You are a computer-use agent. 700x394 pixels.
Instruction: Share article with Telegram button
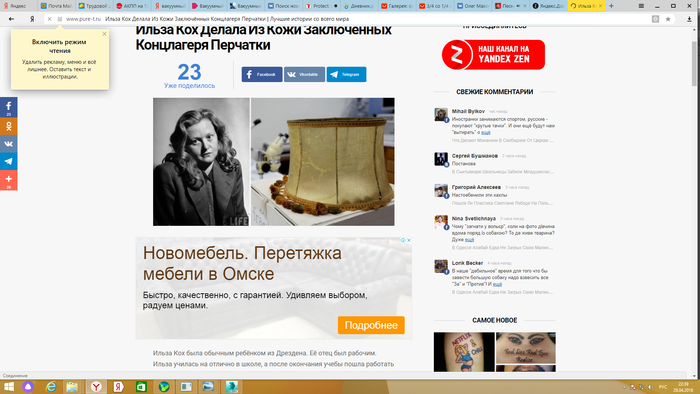click(x=346, y=75)
